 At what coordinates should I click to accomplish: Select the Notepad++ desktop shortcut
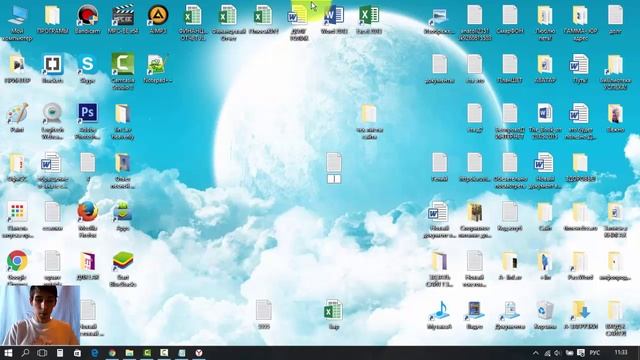click(158, 69)
